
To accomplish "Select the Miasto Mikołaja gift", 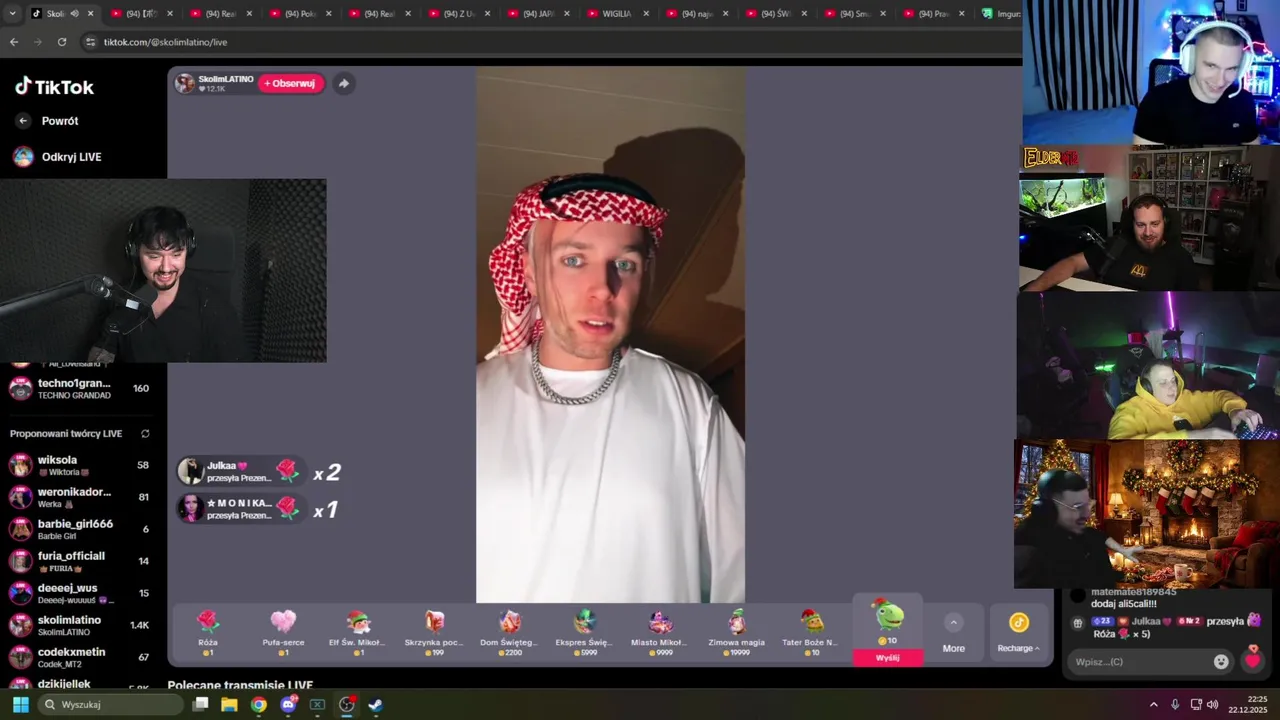I will pyautogui.click(x=660, y=632).
